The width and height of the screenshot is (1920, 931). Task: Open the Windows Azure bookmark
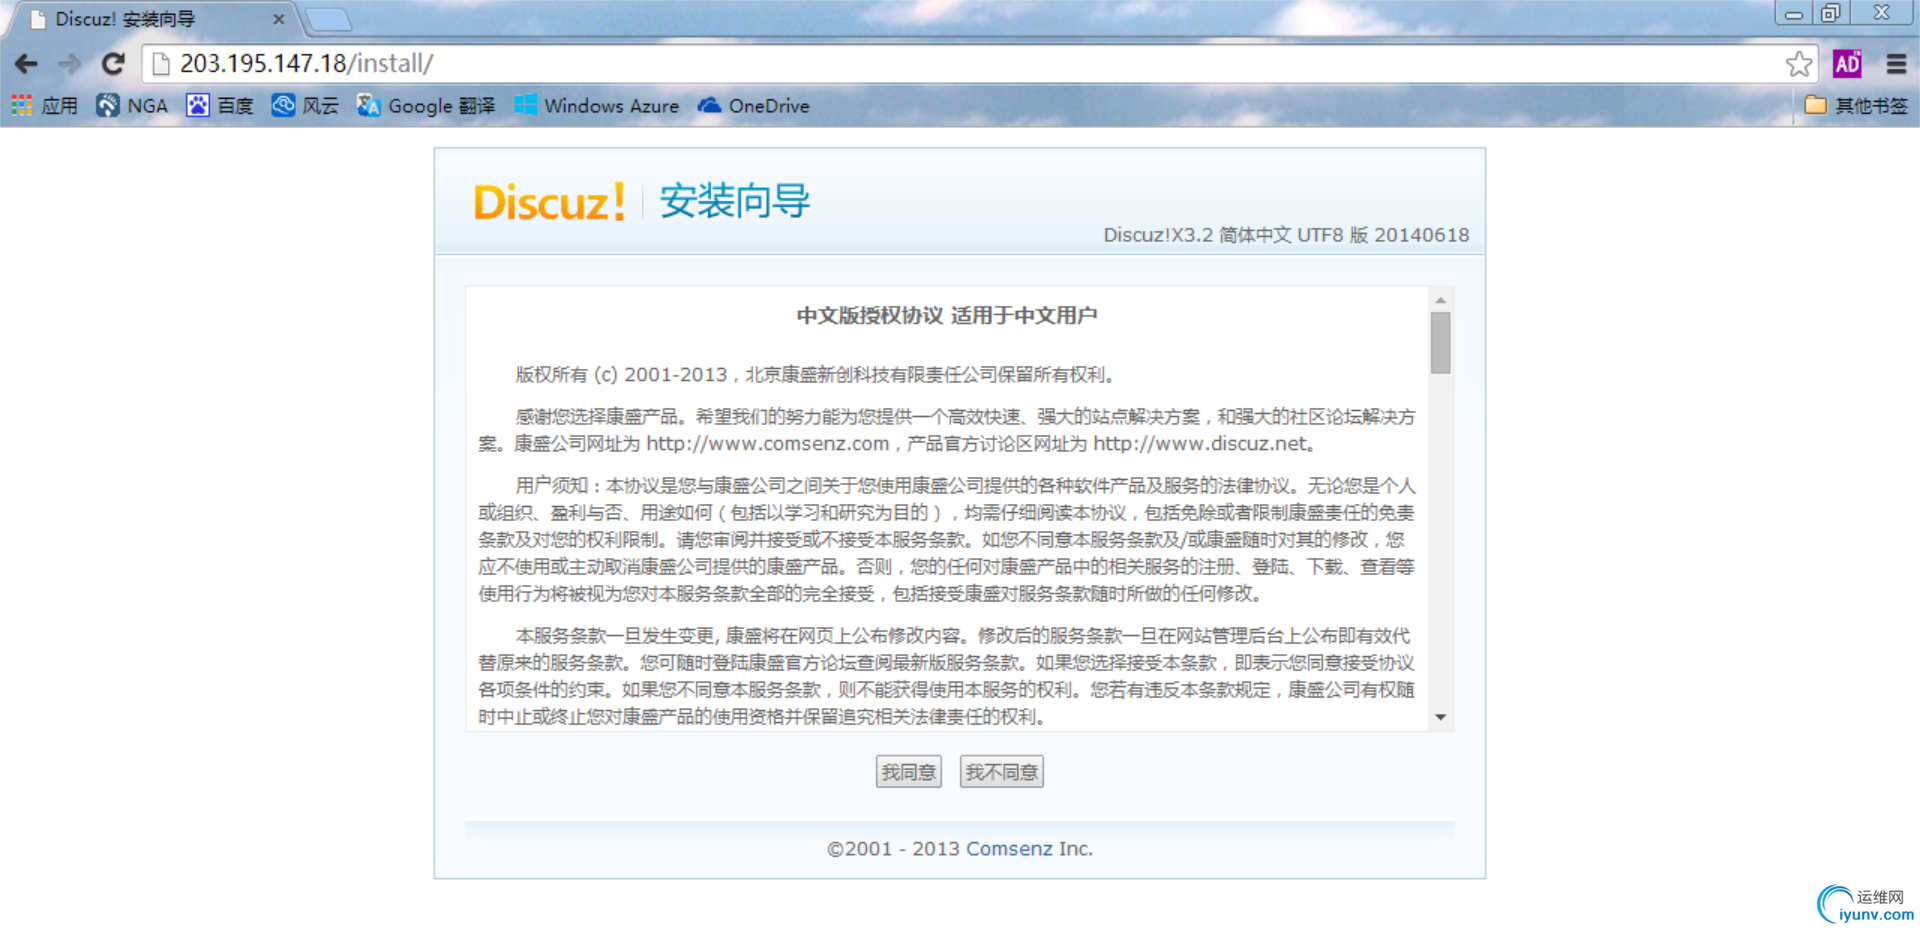point(596,106)
